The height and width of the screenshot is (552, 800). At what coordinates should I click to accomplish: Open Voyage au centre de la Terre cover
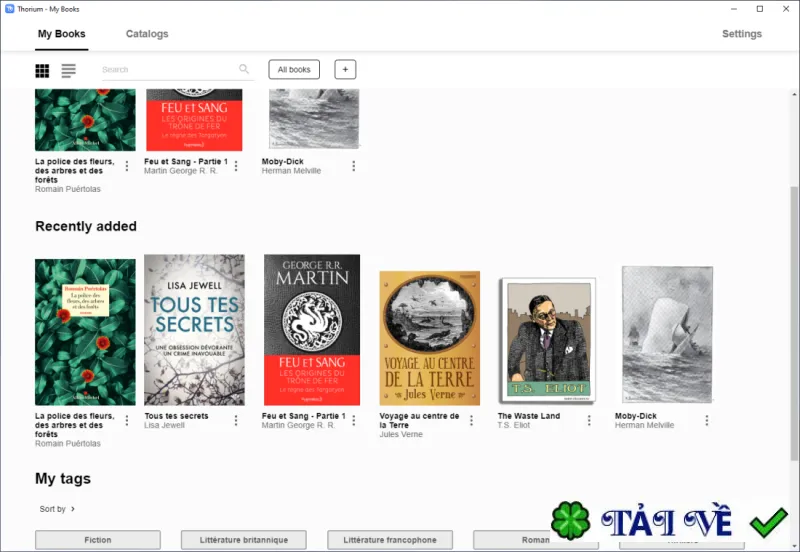tap(430, 338)
